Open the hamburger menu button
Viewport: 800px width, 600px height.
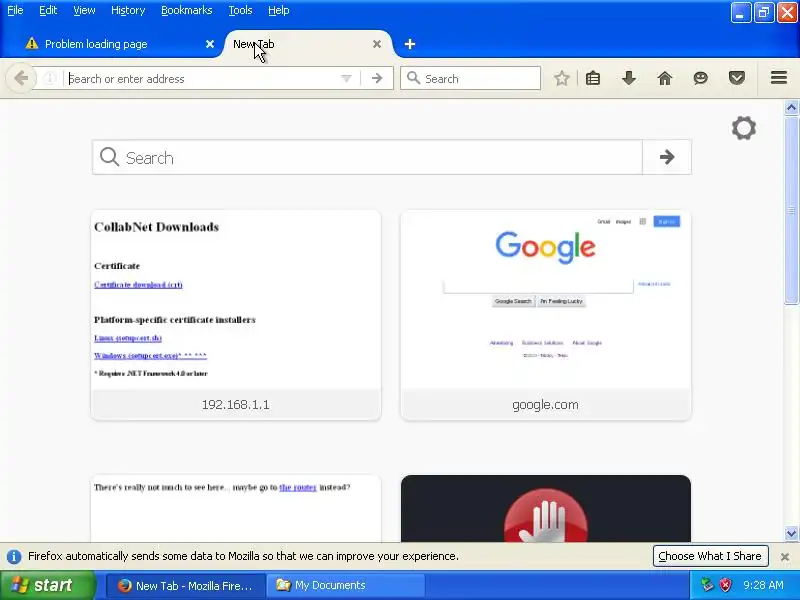click(779, 78)
